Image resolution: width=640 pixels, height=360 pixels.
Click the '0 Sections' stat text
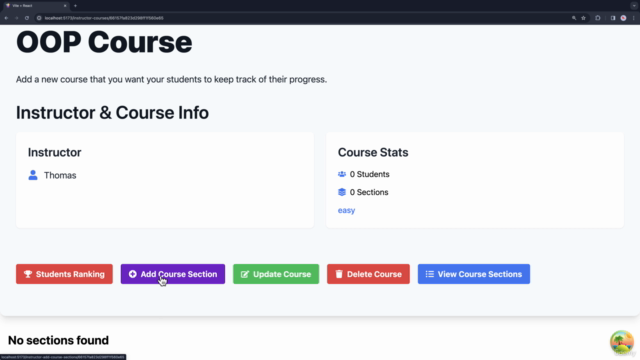(x=369, y=192)
